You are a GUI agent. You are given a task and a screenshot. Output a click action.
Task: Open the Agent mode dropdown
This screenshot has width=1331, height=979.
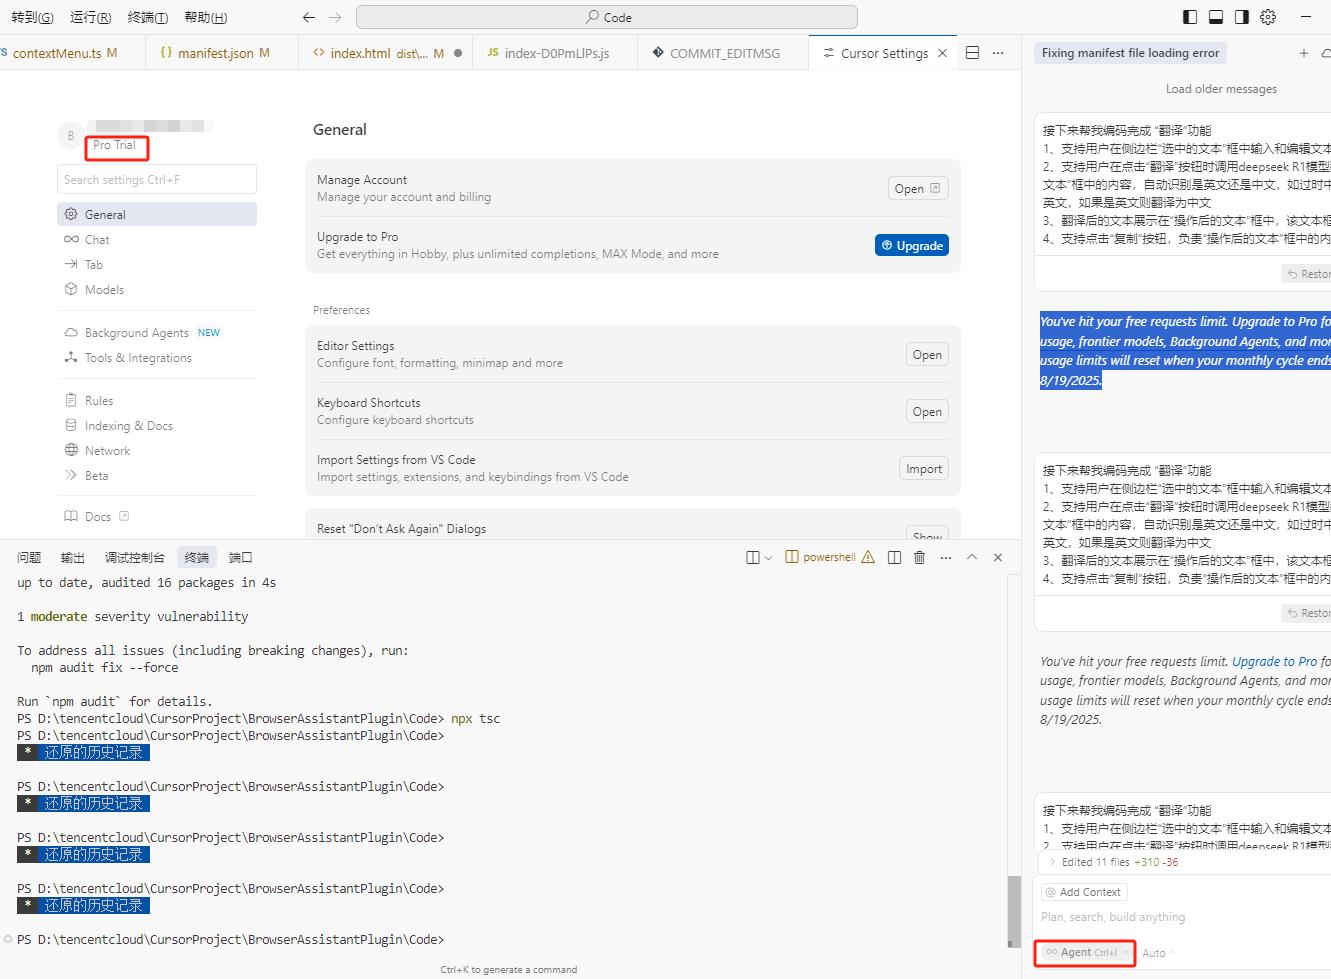click(1085, 953)
